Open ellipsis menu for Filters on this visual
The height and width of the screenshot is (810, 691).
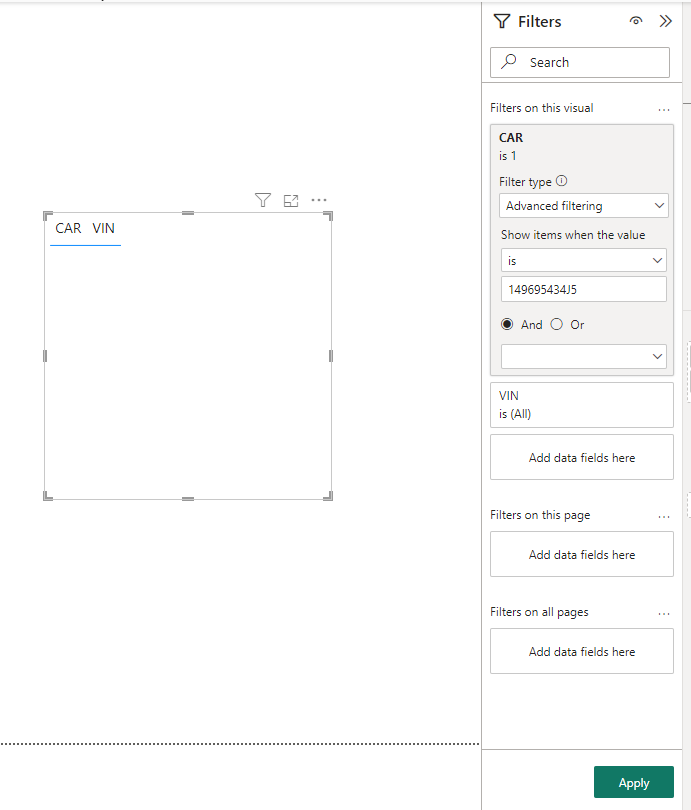[x=664, y=110]
